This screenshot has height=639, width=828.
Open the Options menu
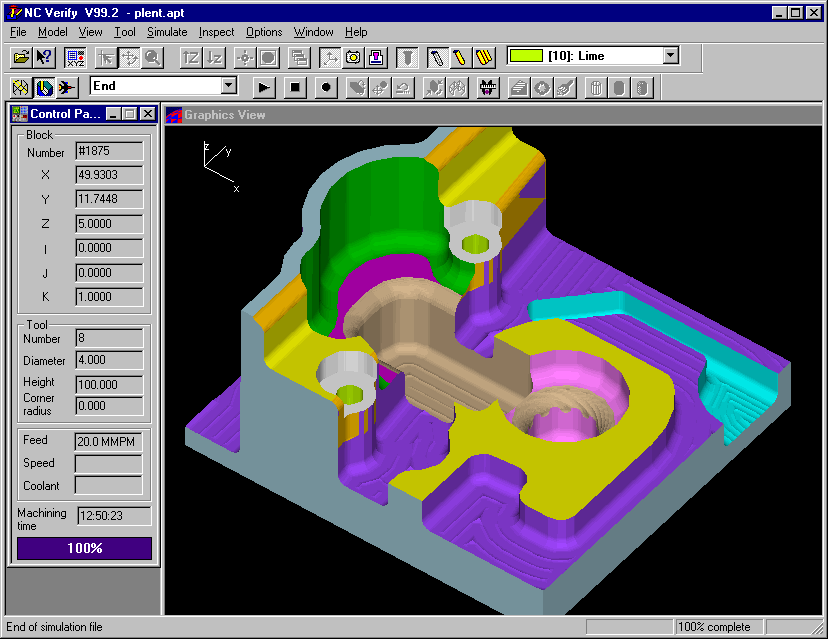[264, 32]
